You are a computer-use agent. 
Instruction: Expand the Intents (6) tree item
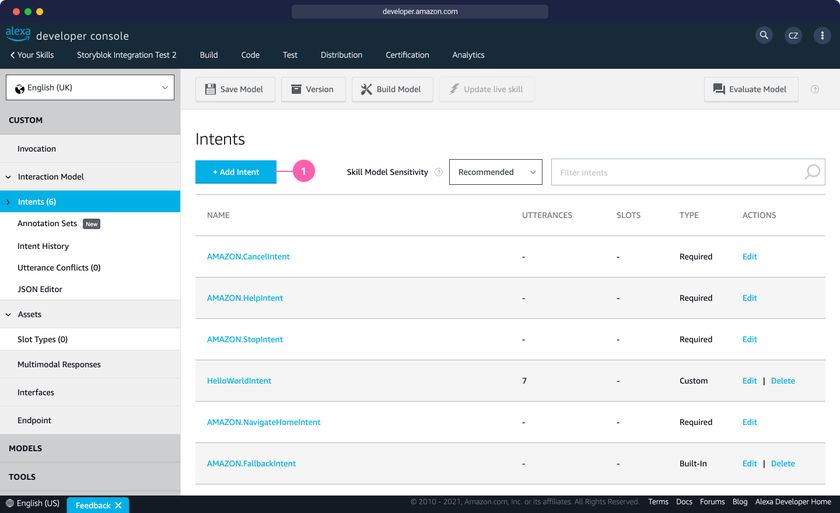[8, 202]
